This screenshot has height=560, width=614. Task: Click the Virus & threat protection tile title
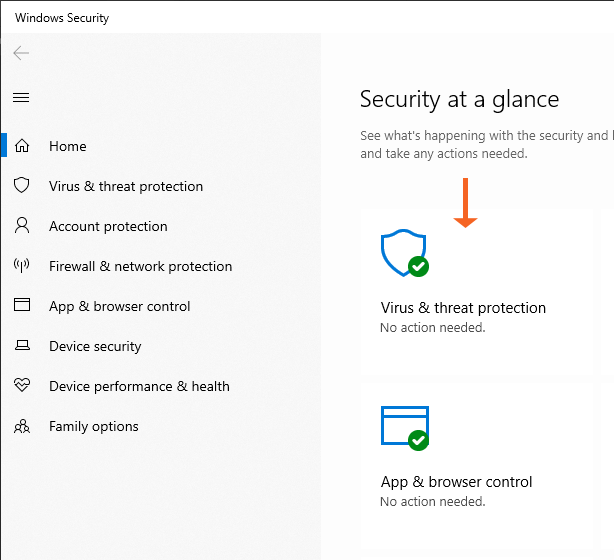point(463,308)
